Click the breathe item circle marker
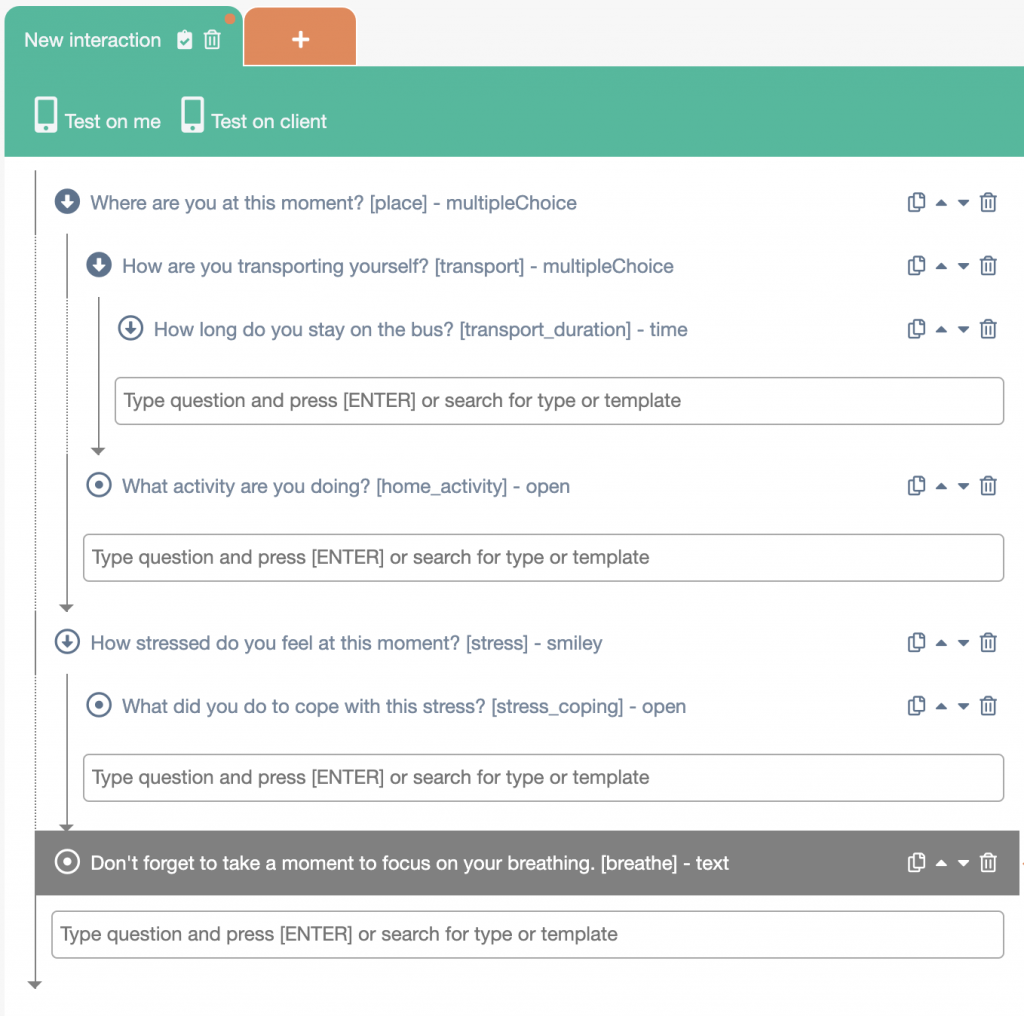 tap(67, 862)
